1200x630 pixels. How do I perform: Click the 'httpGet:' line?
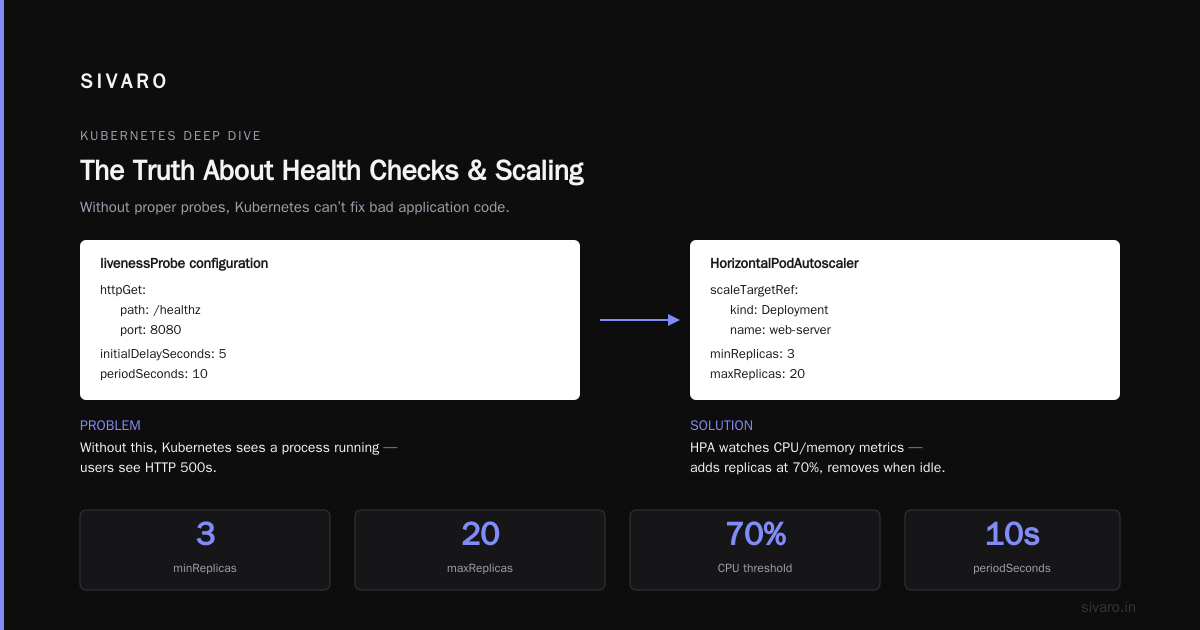click(123, 290)
